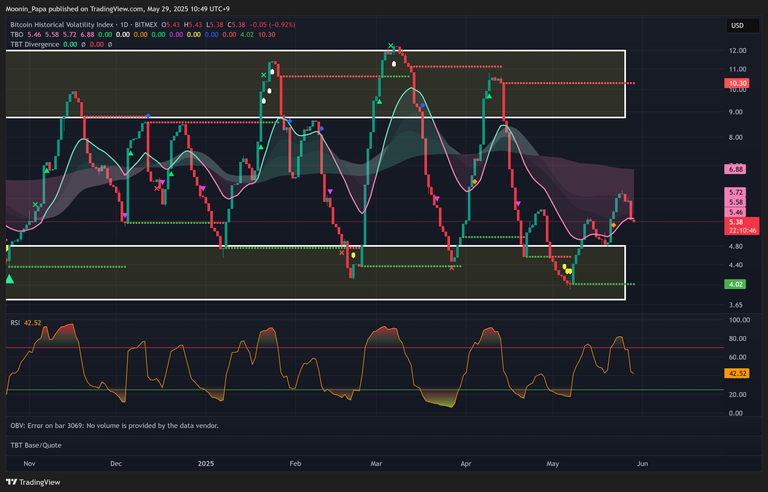Click the Feb label on the time axis
Viewport: 768px width, 492px height.
coord(295,463)
